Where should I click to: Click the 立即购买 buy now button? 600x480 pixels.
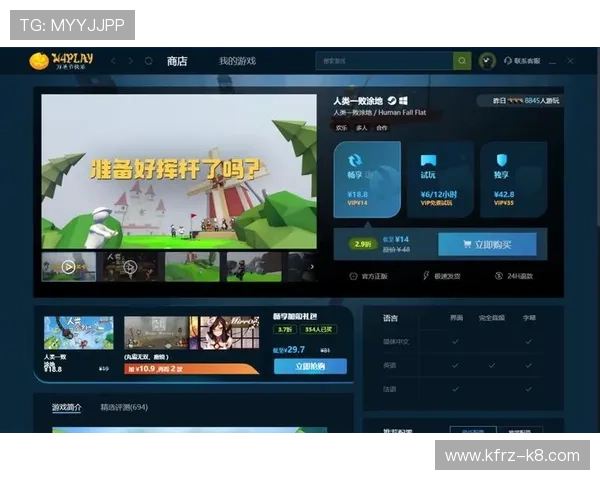[x=487, y=245]
